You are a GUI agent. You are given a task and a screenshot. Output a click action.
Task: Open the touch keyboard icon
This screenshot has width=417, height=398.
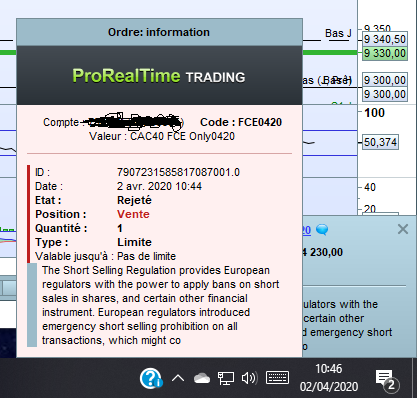[x=277, y=378]
